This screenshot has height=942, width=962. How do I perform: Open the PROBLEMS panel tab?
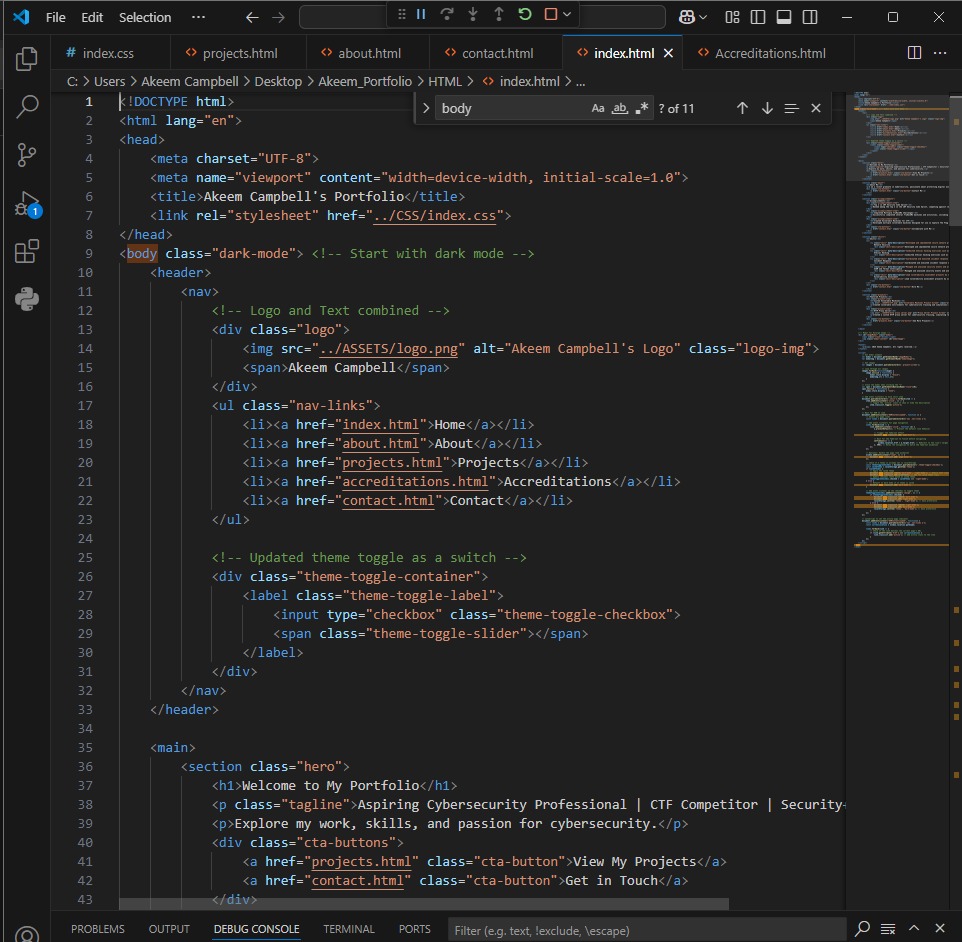click(x=98, y=929)
